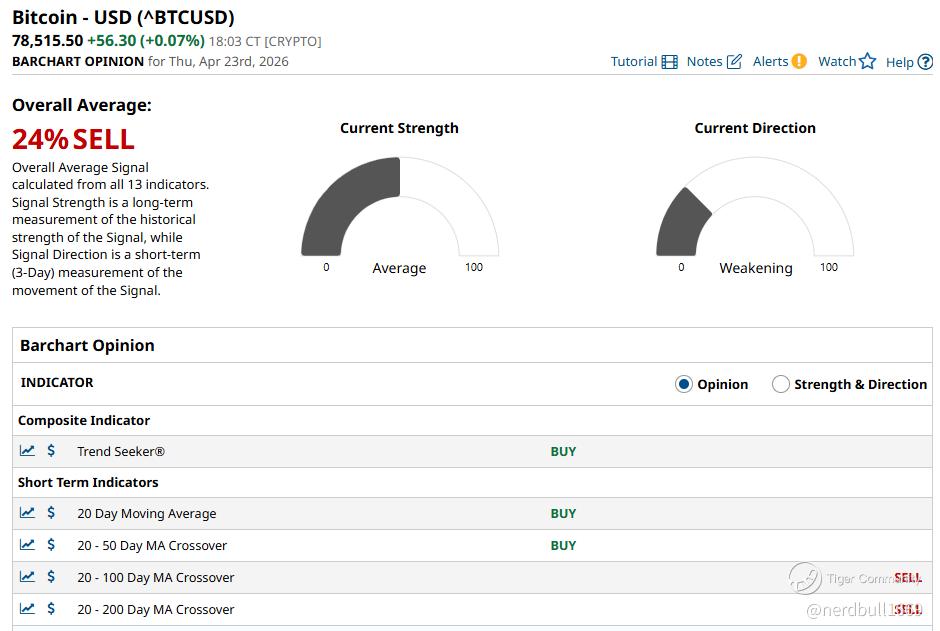This screenshot has width=940, height=631.
Task: Click the Watch star icon
Action: click(867, 61)
